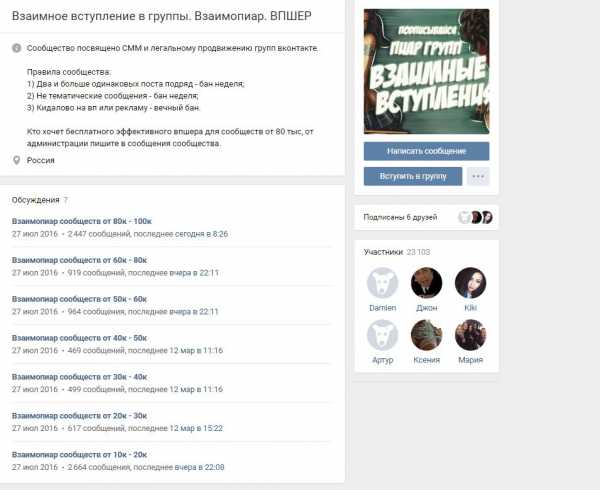Open discussion Взаимопиар сообществ от 10к - 20к
600x490 pixels.
click(x=79, y=455)
